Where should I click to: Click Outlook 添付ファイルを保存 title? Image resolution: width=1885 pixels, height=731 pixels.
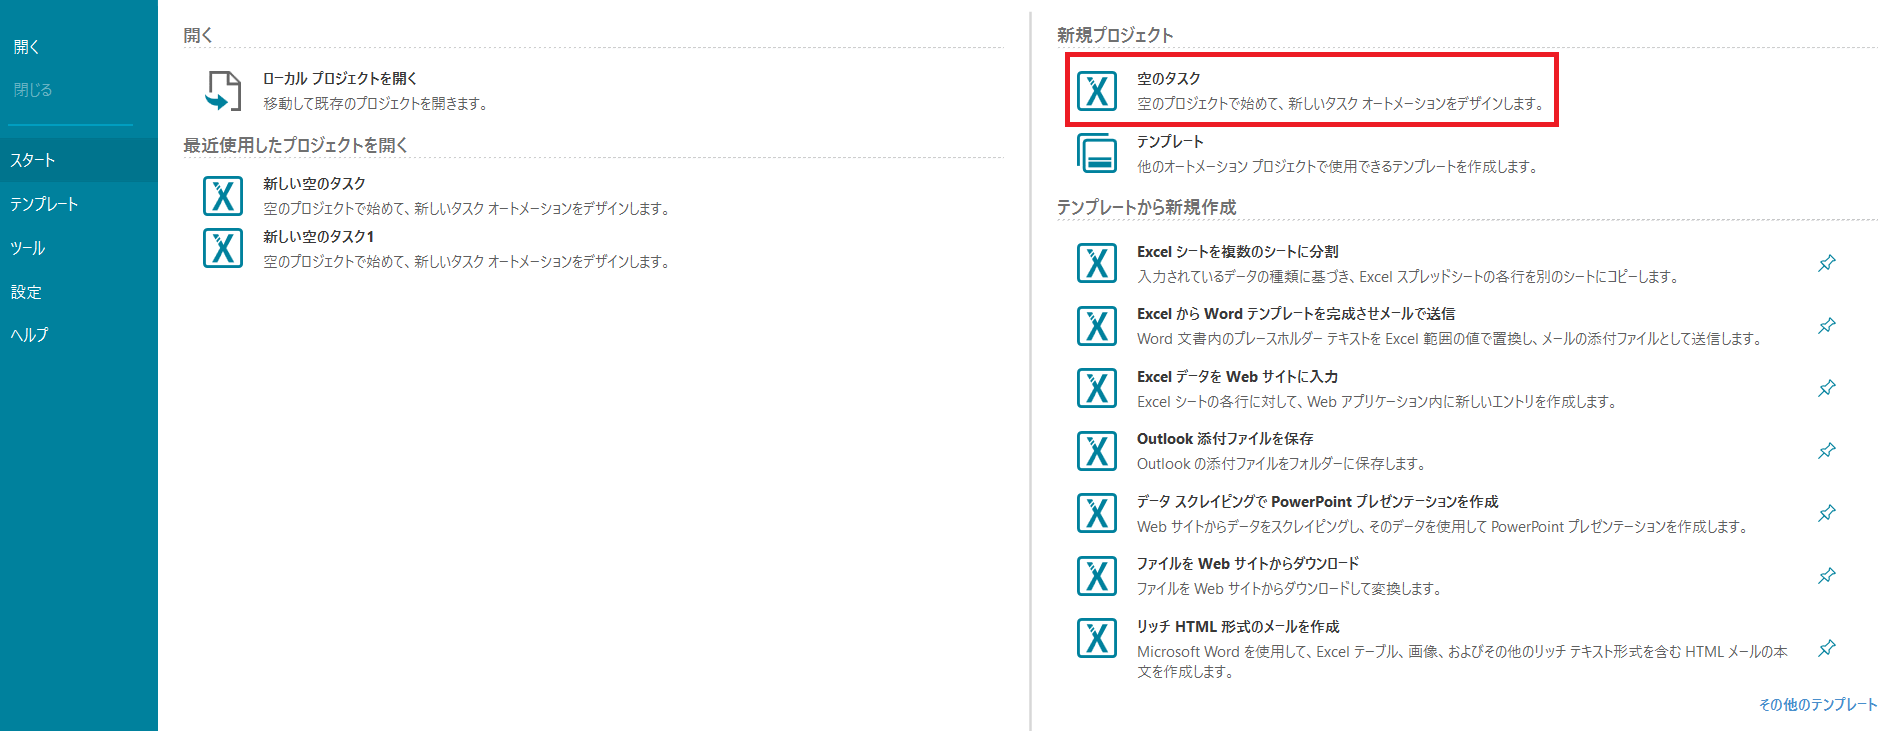(x=1225, y=439)
